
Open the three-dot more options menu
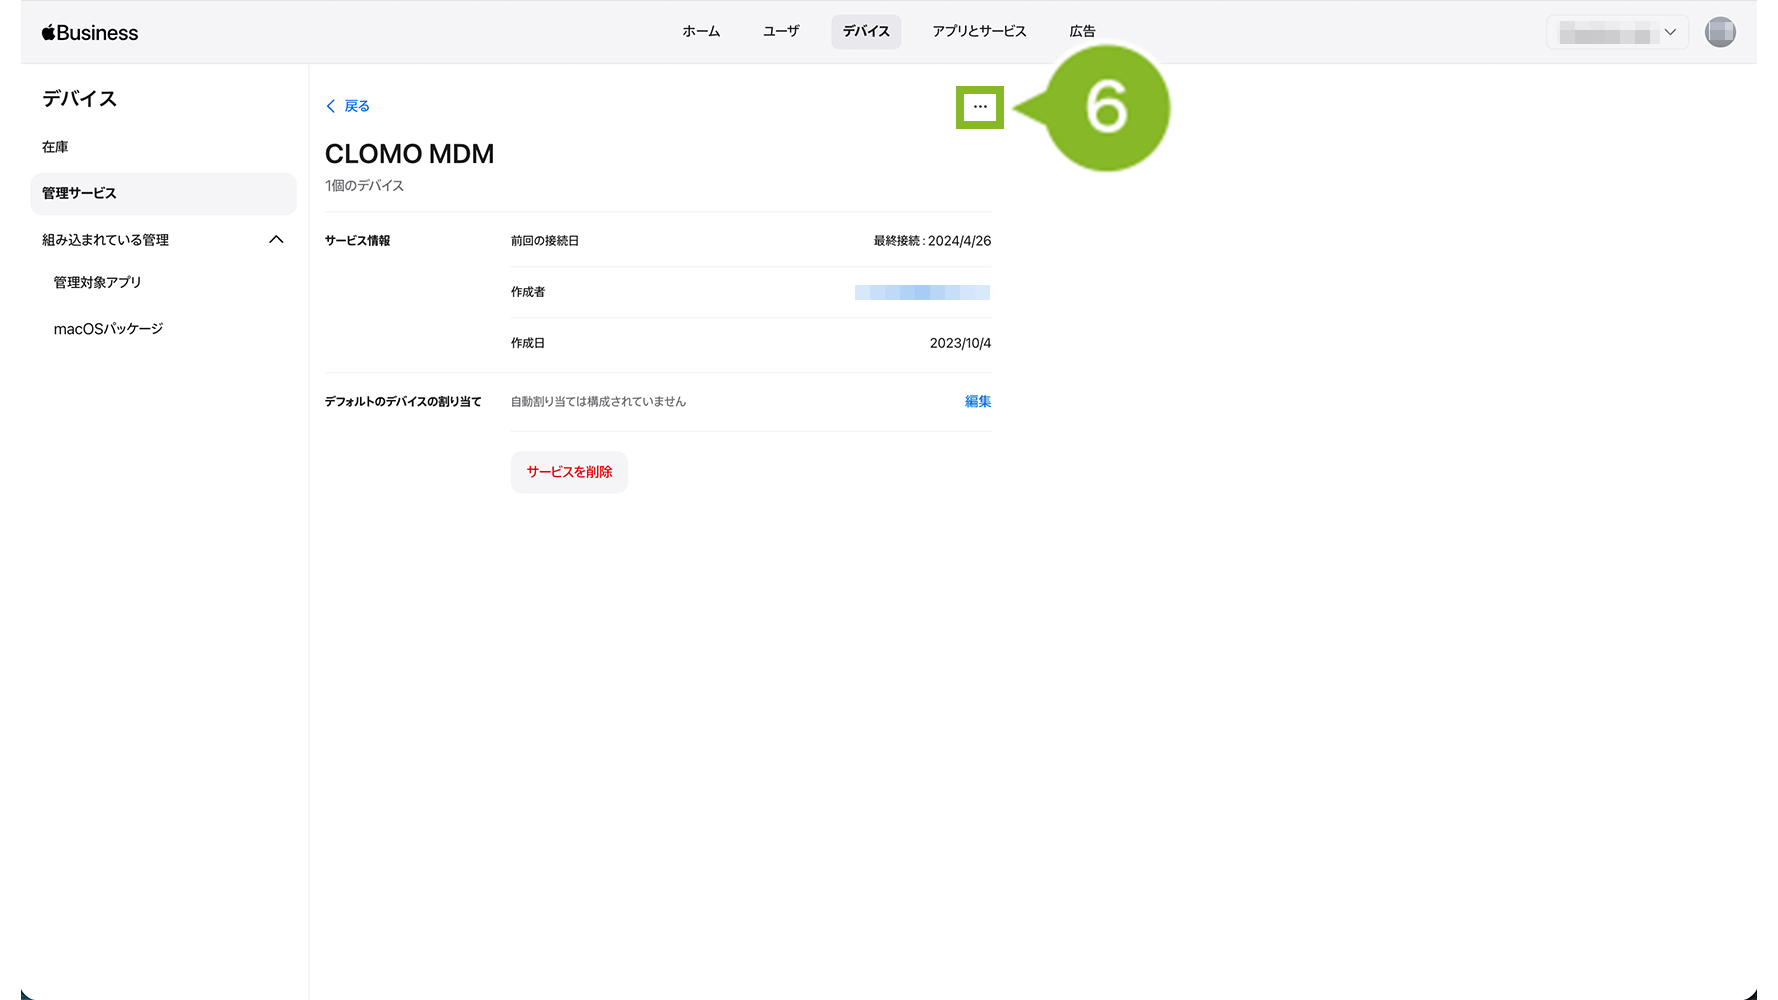[979, 107]
